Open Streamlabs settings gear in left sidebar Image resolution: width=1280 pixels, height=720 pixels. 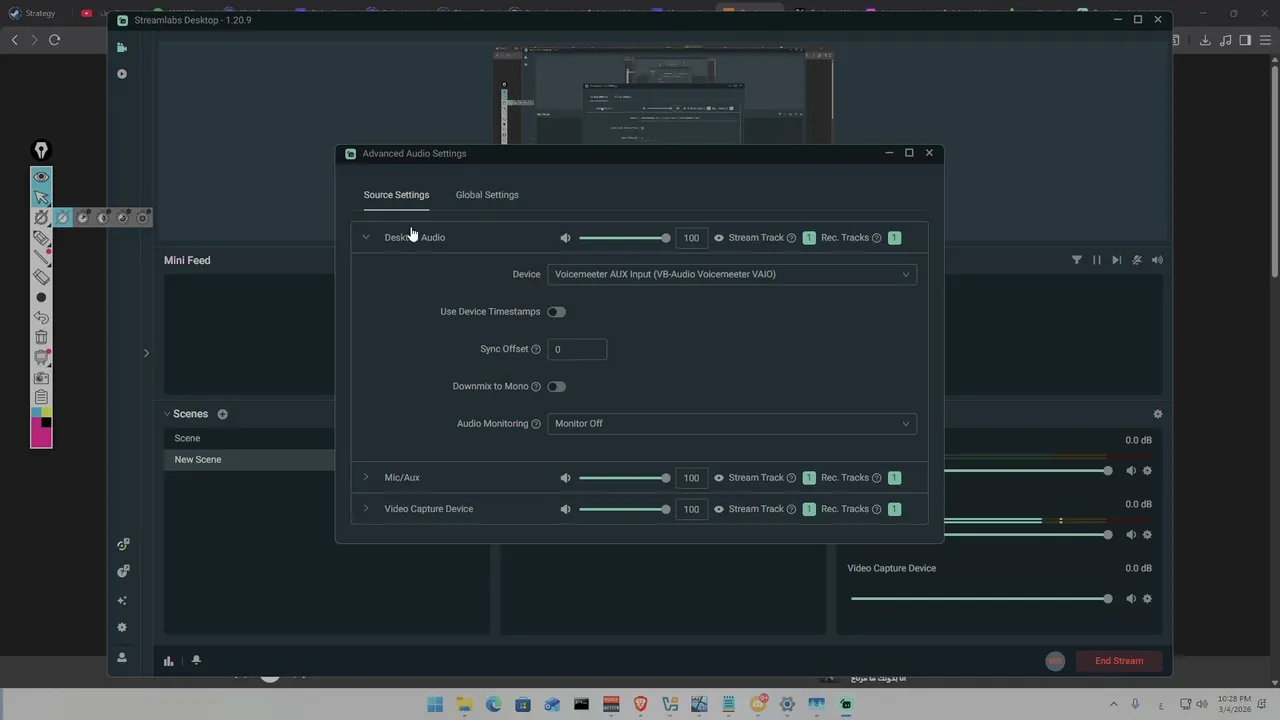122,628
